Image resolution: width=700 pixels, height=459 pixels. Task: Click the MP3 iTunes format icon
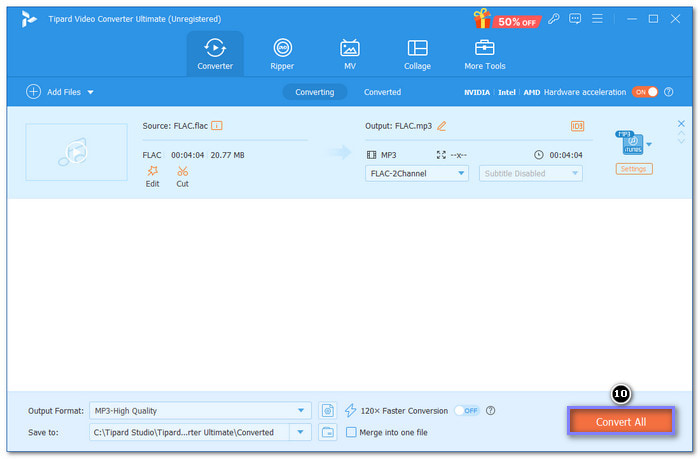[x=630, y=143]
